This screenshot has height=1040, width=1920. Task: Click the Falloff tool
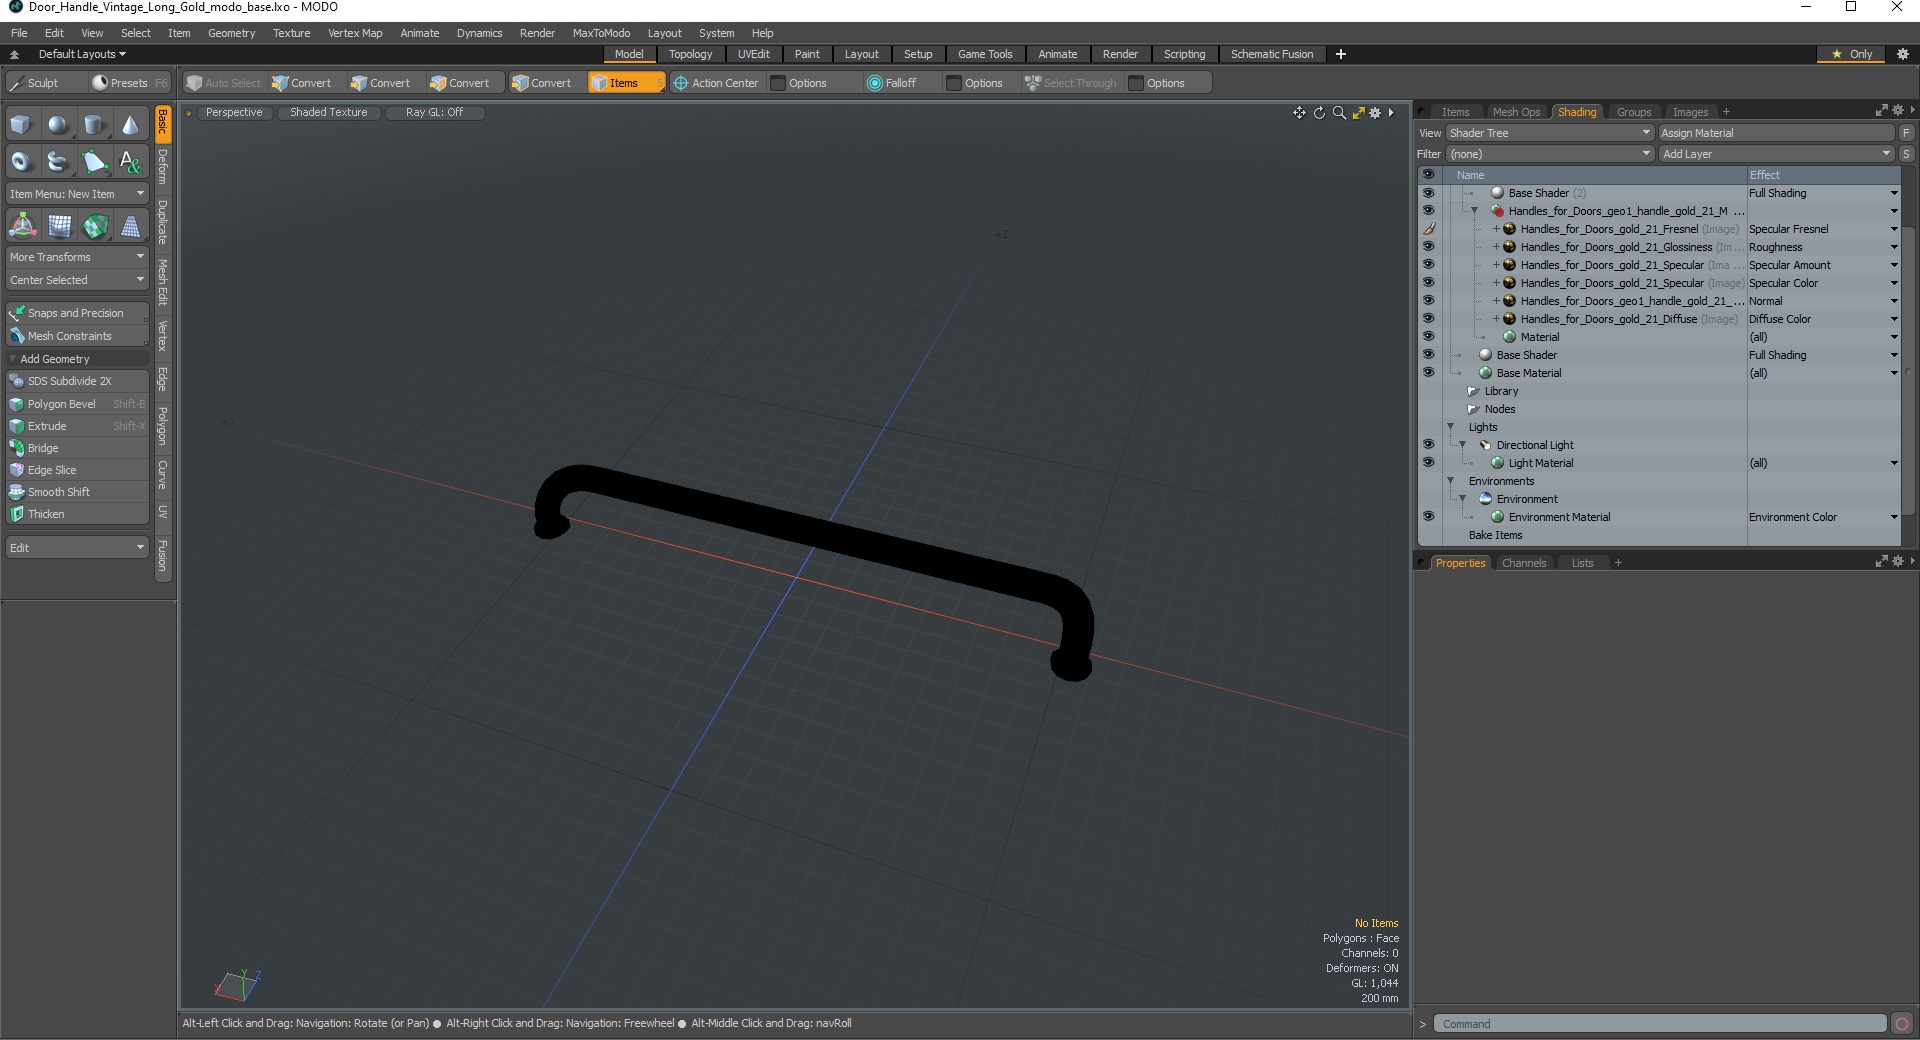[x=892, y=83]
